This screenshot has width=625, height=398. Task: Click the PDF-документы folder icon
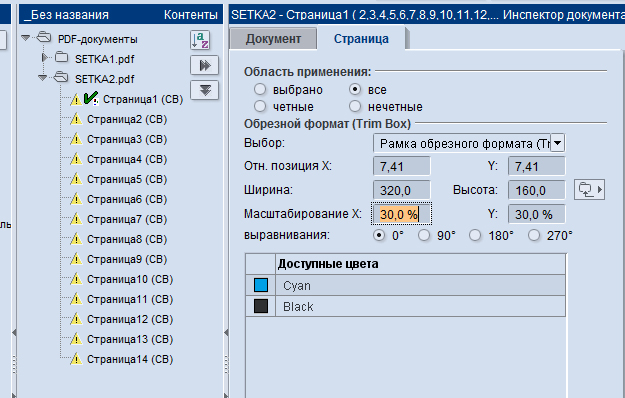[44, 38]
